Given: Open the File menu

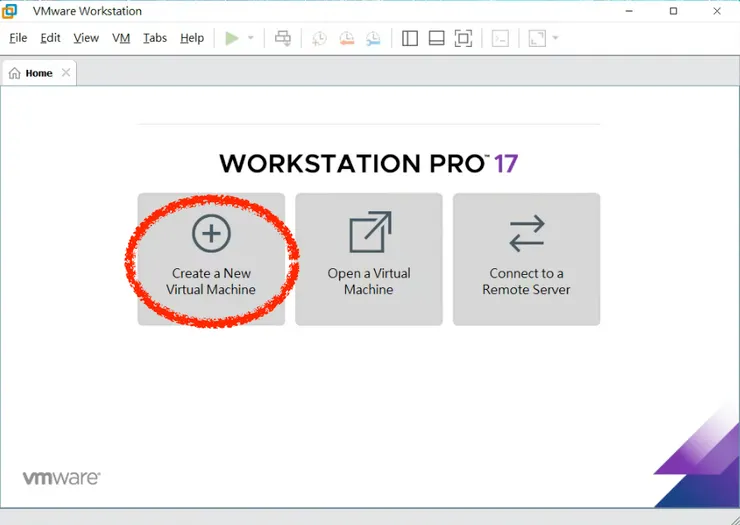Looking at the screenshot, I should (x=18, y=38).
